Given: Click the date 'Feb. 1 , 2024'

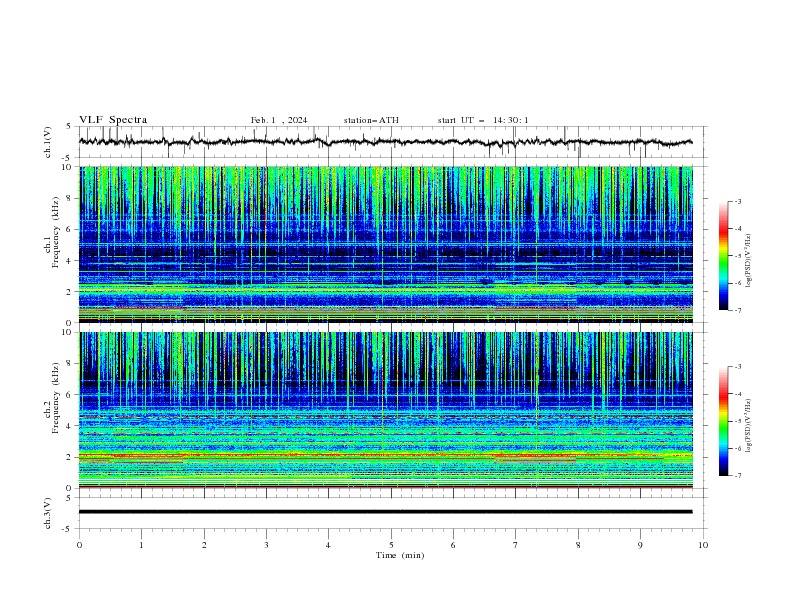Looking at the screenshot, I should [x=279, y=120].
